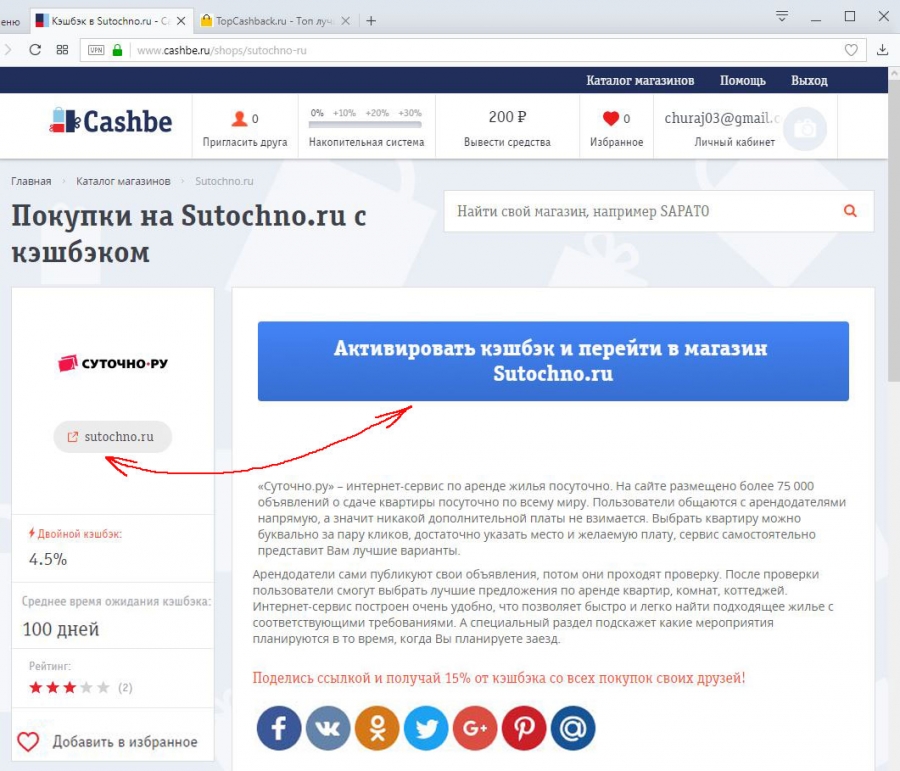This screenshot has width=900, height=771.
Task: Open the browser tab list menu icon
Action: coord(782,16)
